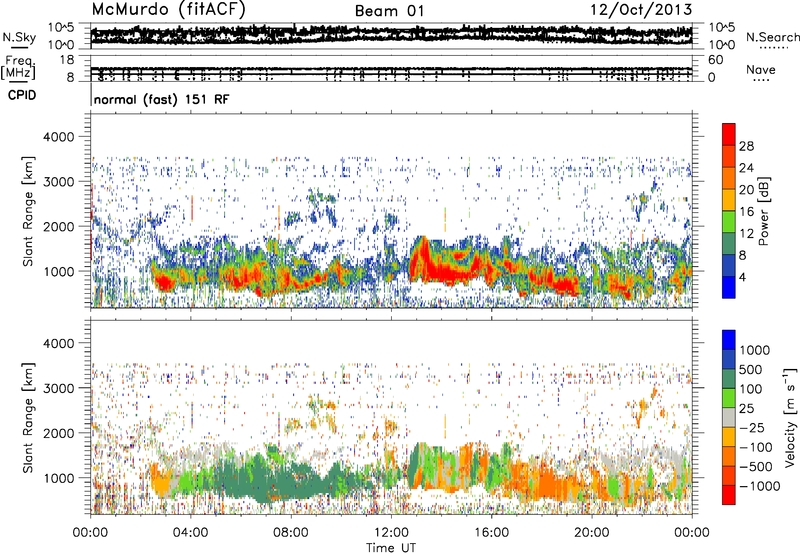Pick the light green Power segment 12 to 16
800x554 pixels.
[729, 222]
